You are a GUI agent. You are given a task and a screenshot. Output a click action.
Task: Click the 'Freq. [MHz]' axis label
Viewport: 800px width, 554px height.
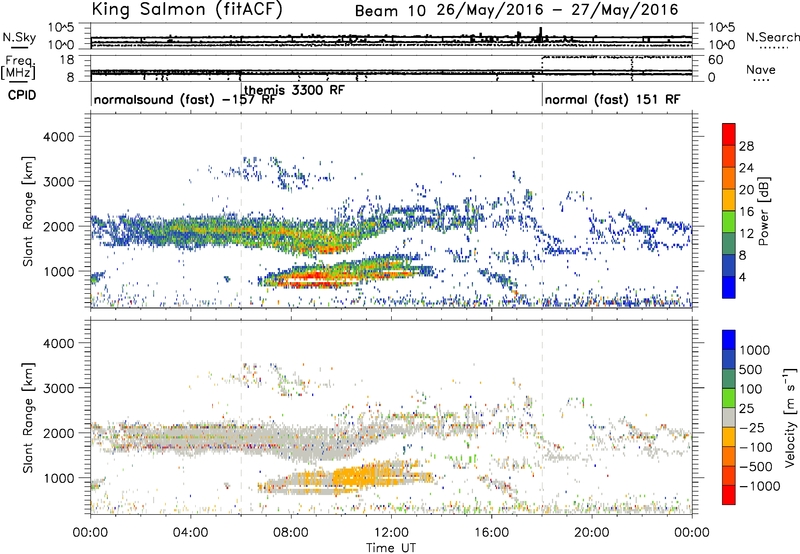point(18,67)
